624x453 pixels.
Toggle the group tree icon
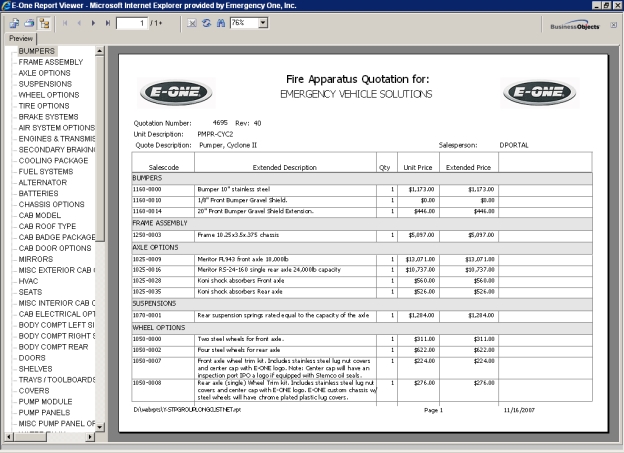coord(44,23)
